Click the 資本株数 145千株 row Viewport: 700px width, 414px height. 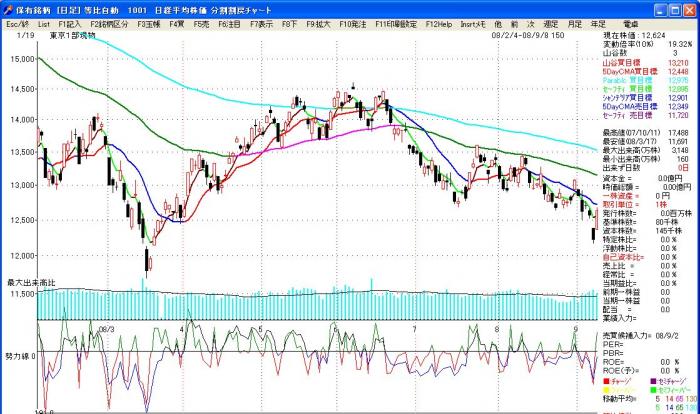pyautogui.click(x=642, y=231)
